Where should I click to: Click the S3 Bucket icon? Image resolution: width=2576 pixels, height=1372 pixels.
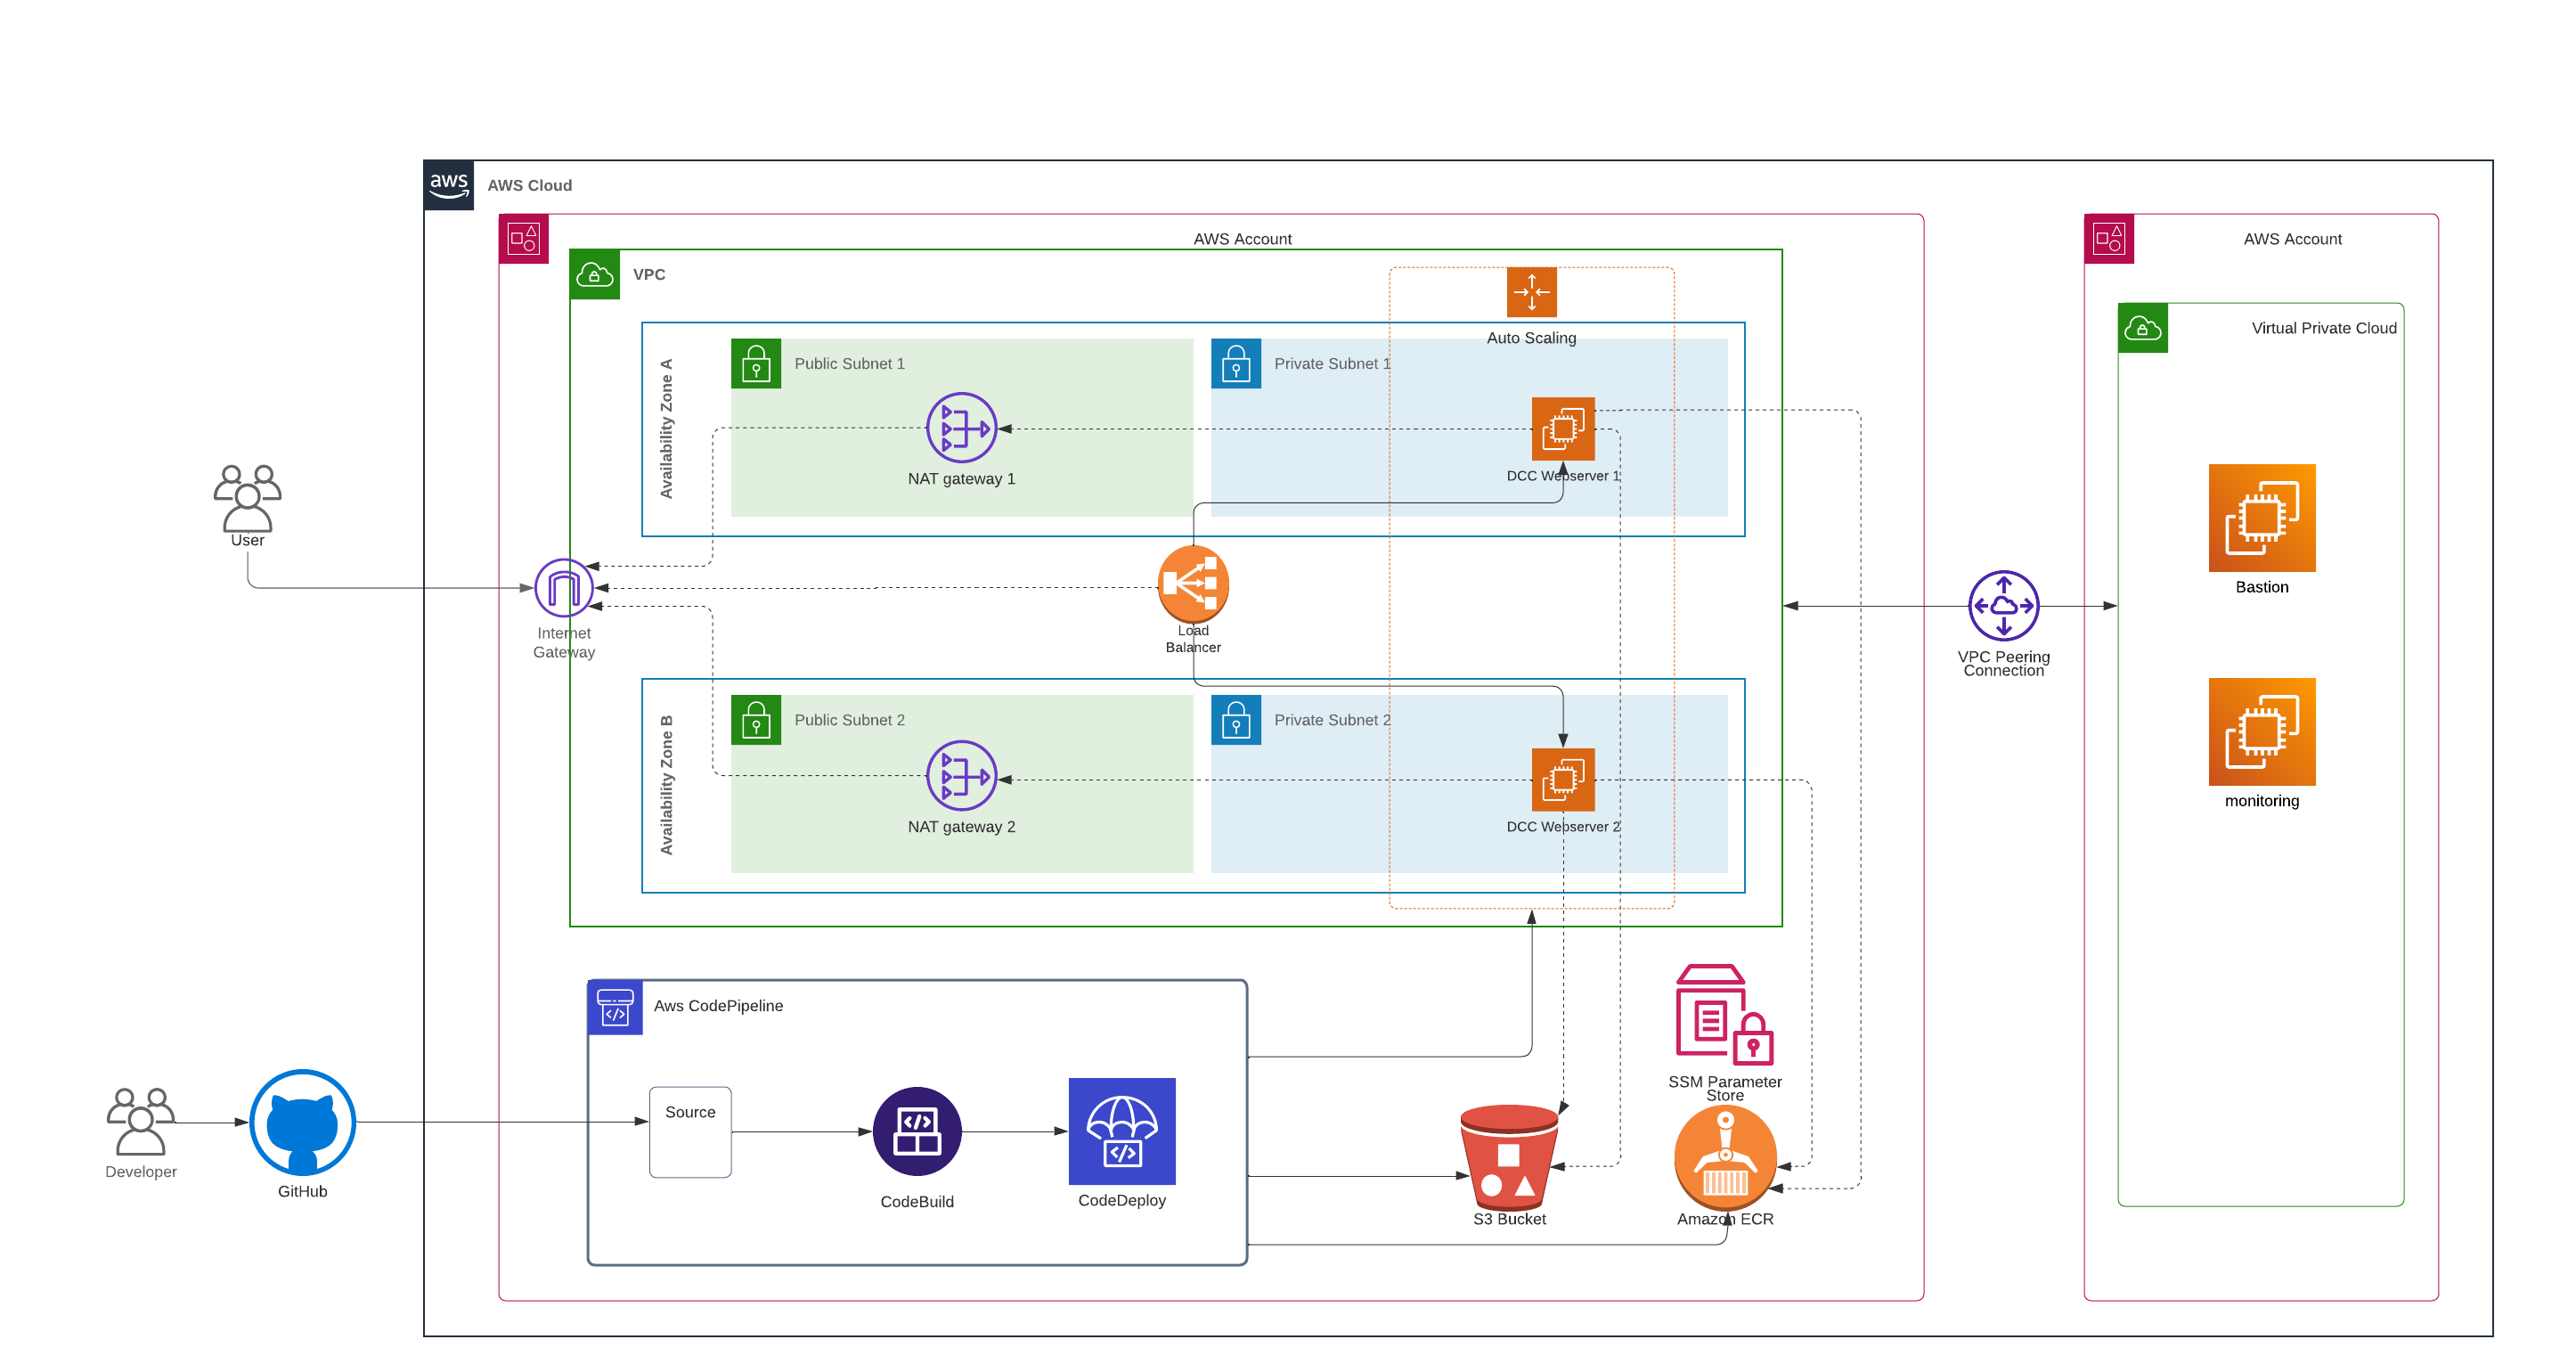tap(1508, 1157)
